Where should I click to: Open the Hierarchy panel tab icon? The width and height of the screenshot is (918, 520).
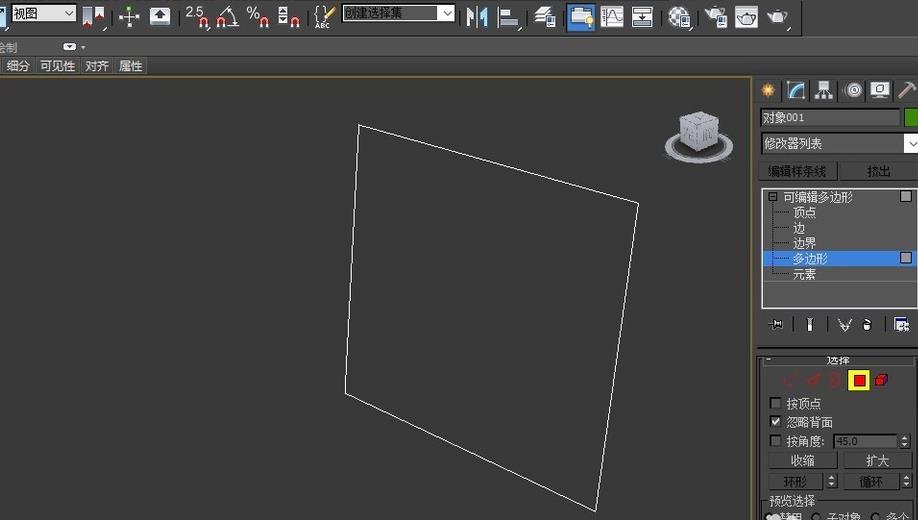coord(824,90)
